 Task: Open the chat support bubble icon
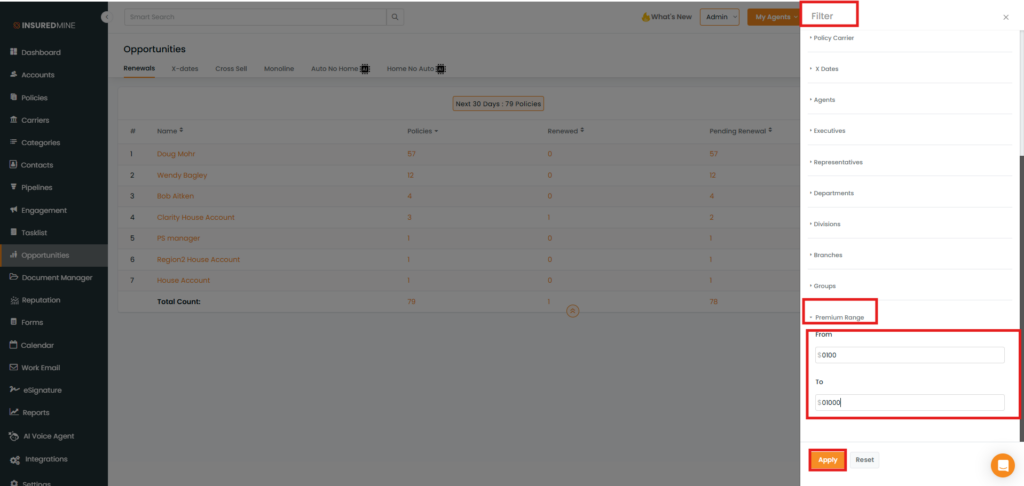[x=1002, y=465]
